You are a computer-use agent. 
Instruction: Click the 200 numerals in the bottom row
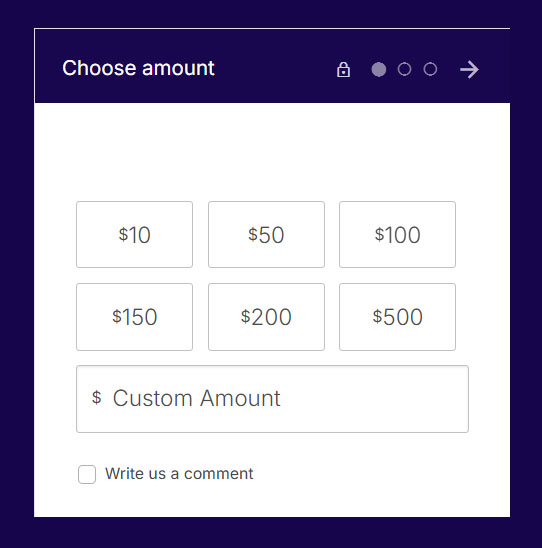(271, 317)
